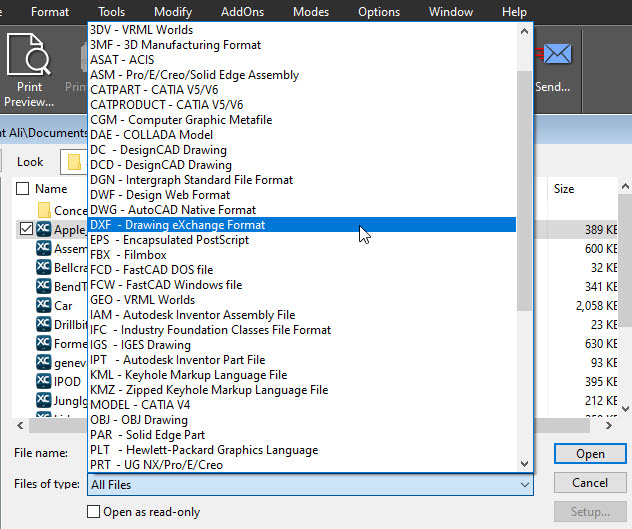
Task: Select ASAT - ACIS option
Action: click(x=302, y=60)
